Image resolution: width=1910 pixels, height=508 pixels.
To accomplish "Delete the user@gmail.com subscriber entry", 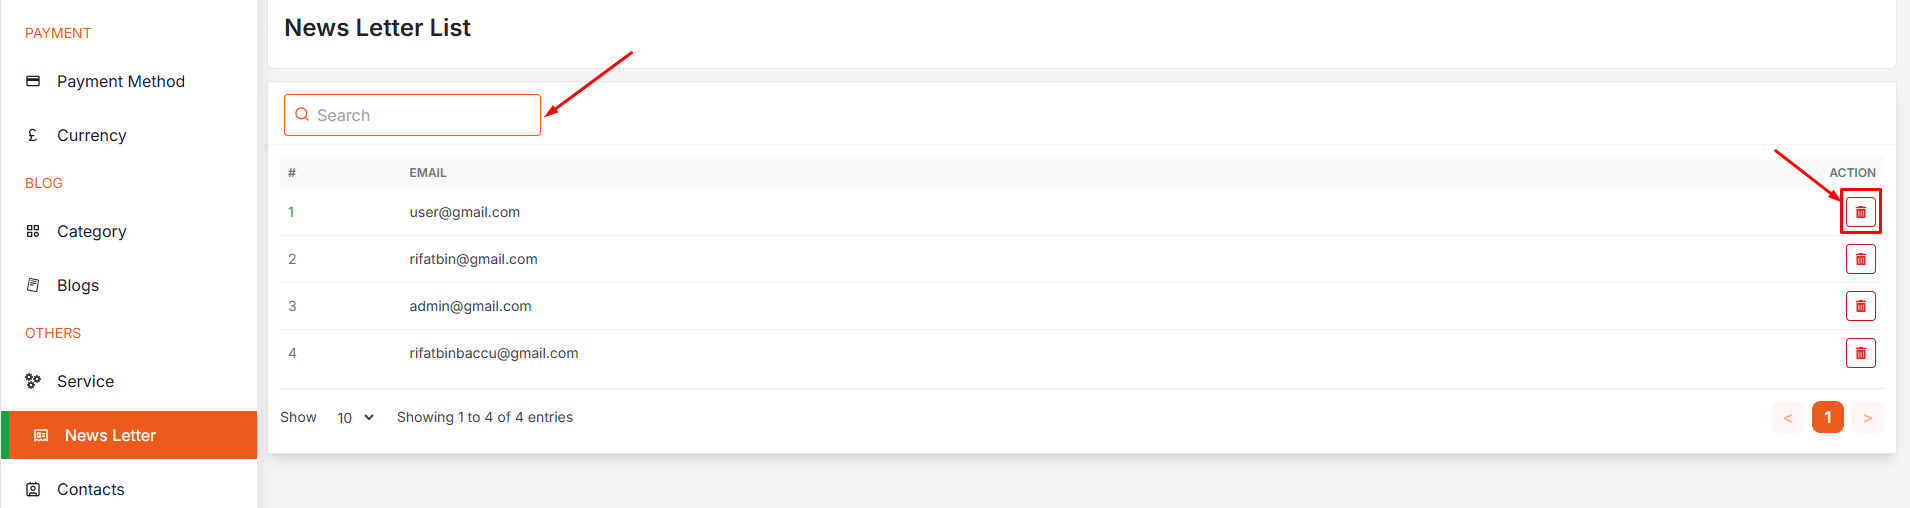I will click(x=1860, y=212).
